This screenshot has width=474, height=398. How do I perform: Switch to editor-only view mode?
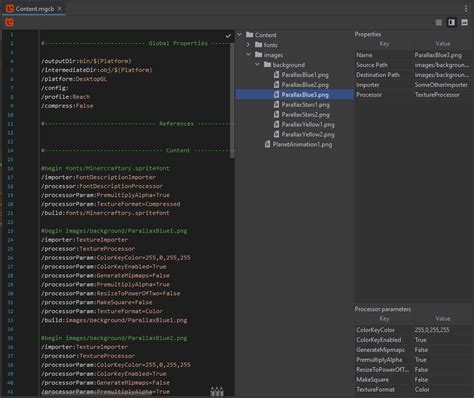[x=439, y=22]
